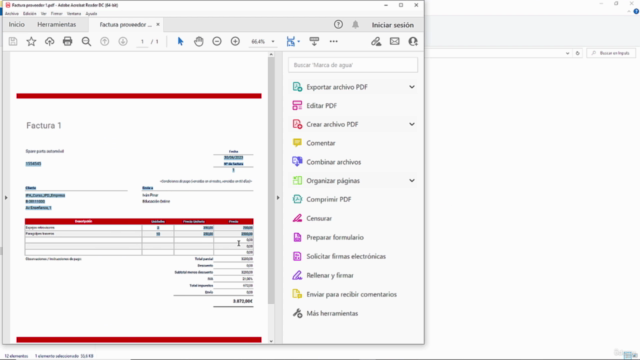Open Organizar páginas tool
This screenshot has width=640, height=360.
(333, 181)
